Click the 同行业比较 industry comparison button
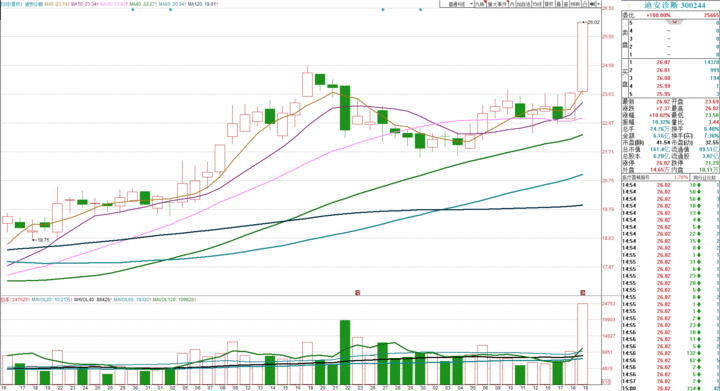 (x=704, y=177)
